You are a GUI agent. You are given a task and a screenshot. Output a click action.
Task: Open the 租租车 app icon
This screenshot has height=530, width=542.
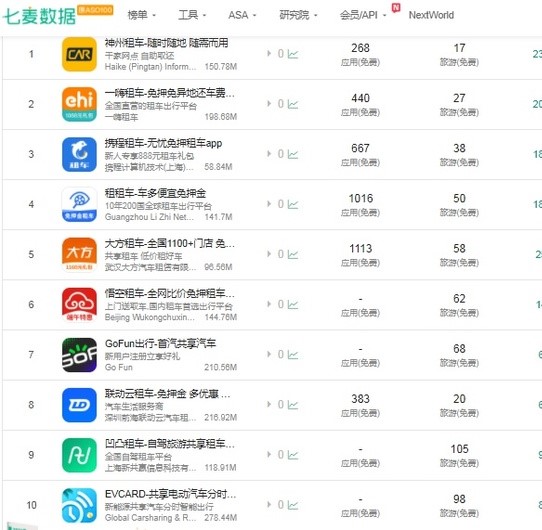(79, 204)
